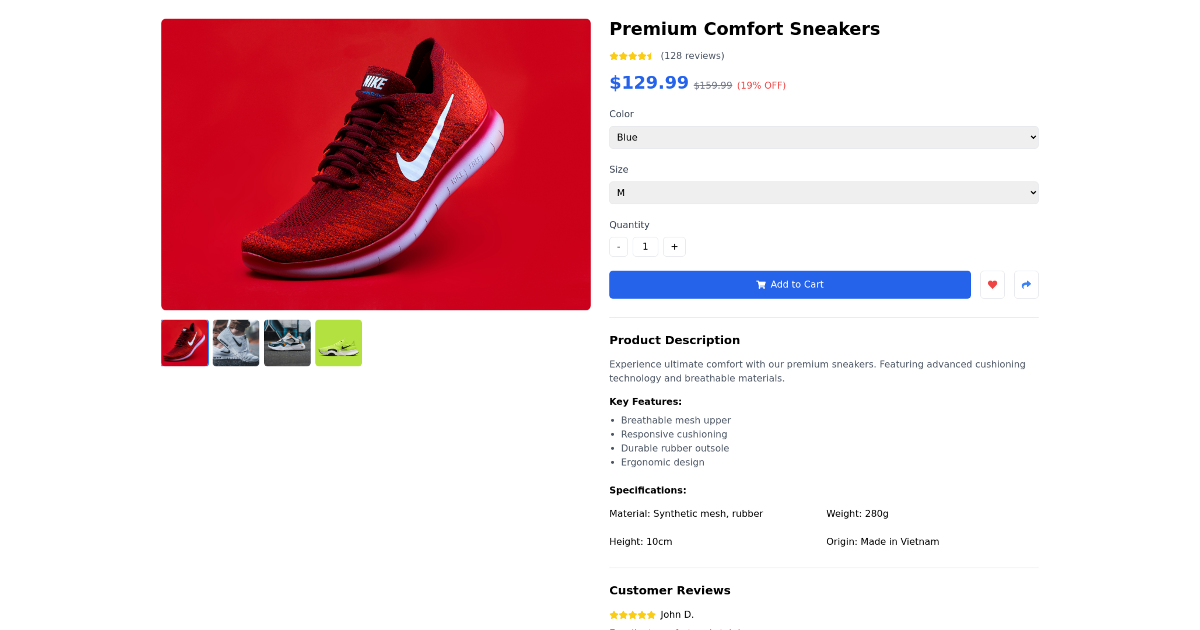Increase quantity with the + button
1200x630 pixels.
674,247
